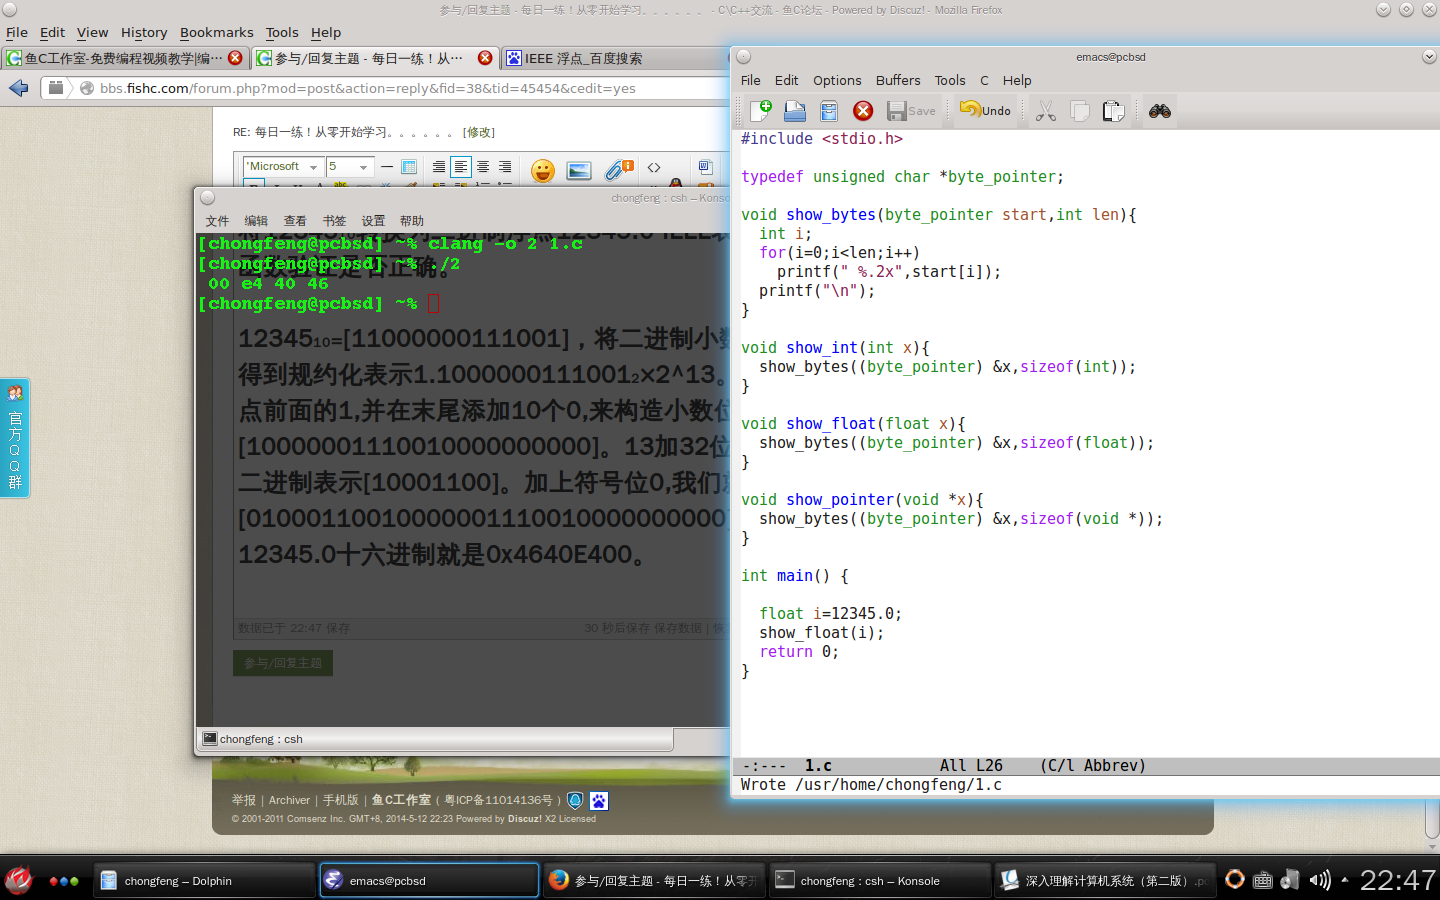The image size is (1440, 900).
Task: Toggle auto-indent paragraph alignment in forum editor
Action: click(439, 167)
